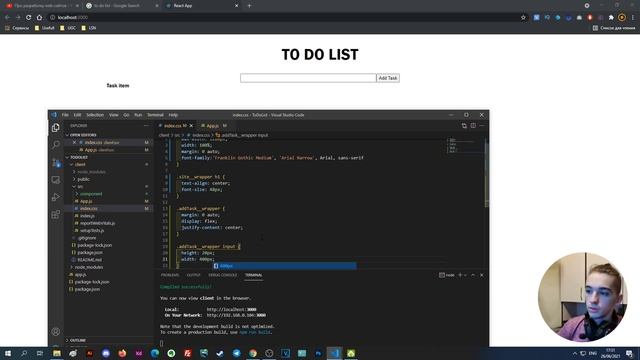
Task: Expand the public folder
Action: click(x=83, y=179)
